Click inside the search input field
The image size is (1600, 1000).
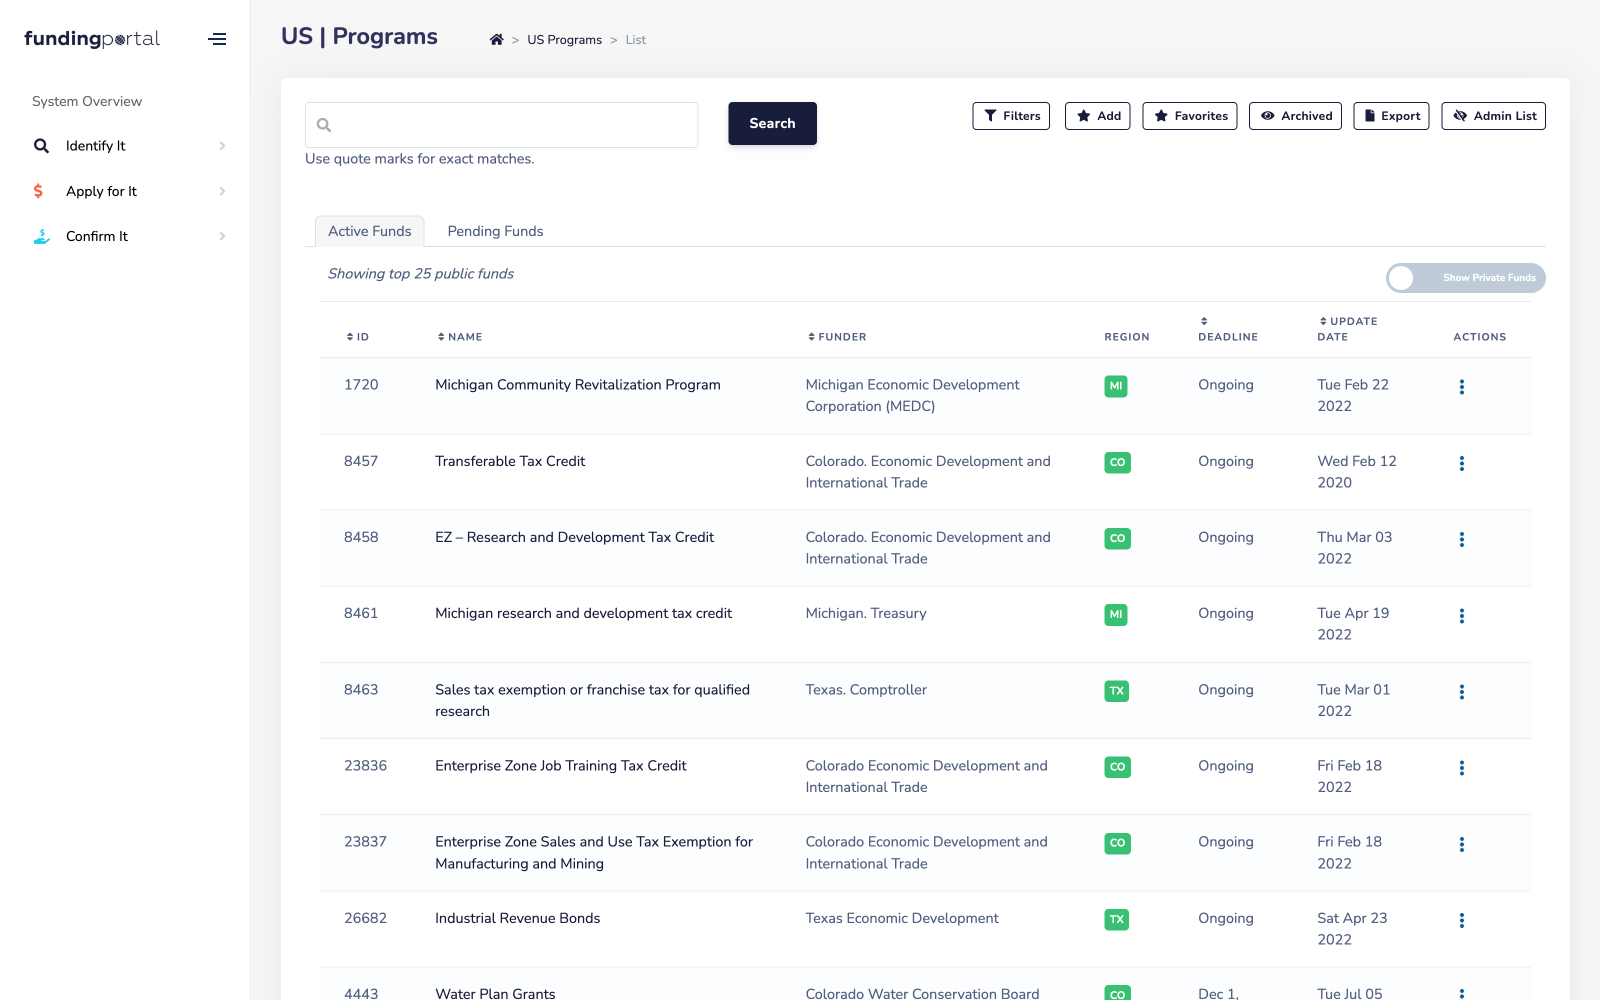[x=500, y=124]
